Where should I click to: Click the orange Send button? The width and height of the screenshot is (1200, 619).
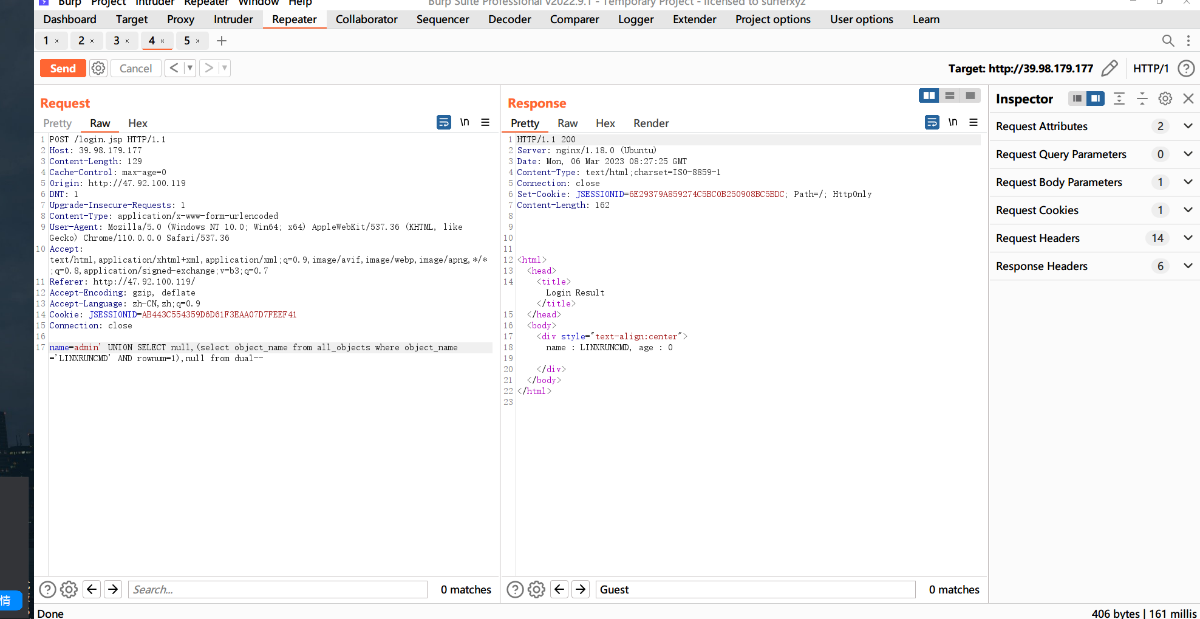tap(62, 68)
